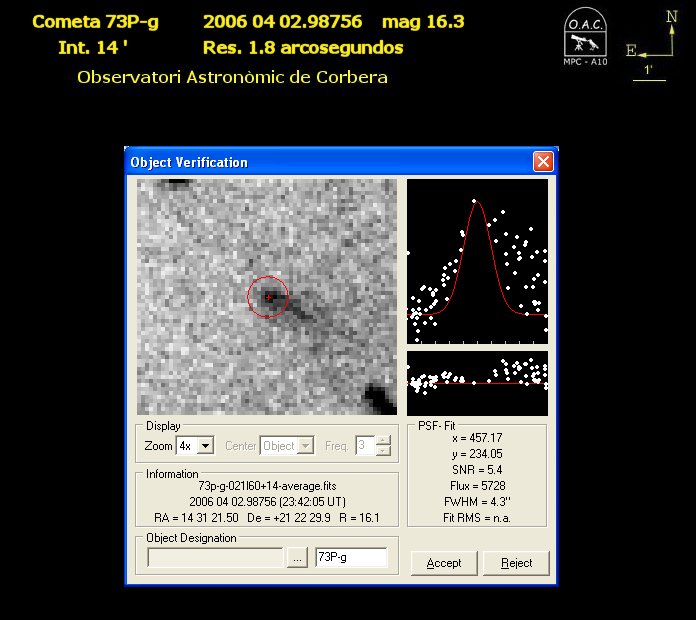
Task: Click the Flux = 5728 value
Action: tap(478, 486)
